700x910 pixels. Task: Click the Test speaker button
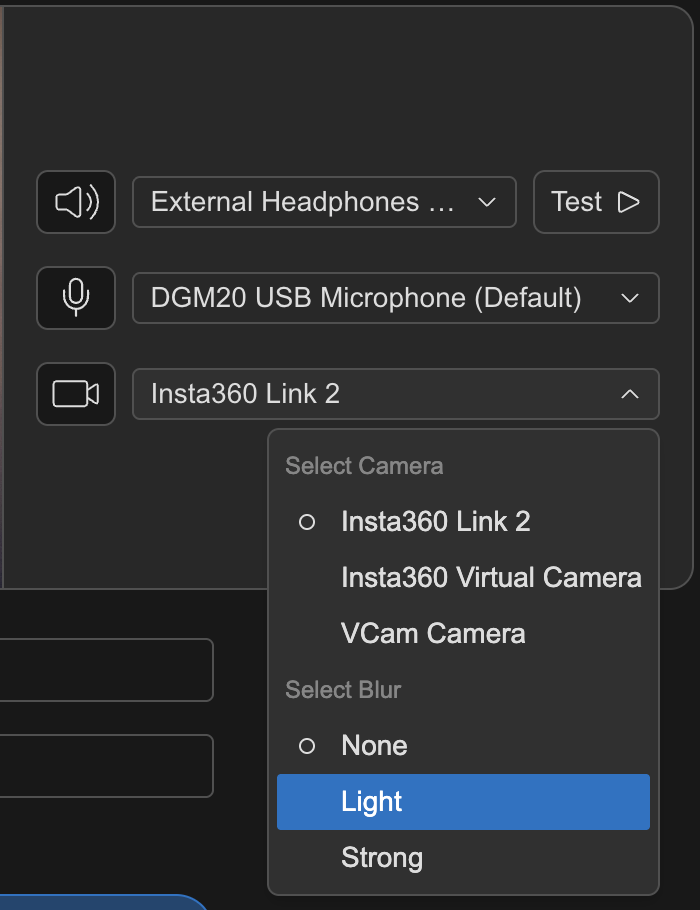596,202
